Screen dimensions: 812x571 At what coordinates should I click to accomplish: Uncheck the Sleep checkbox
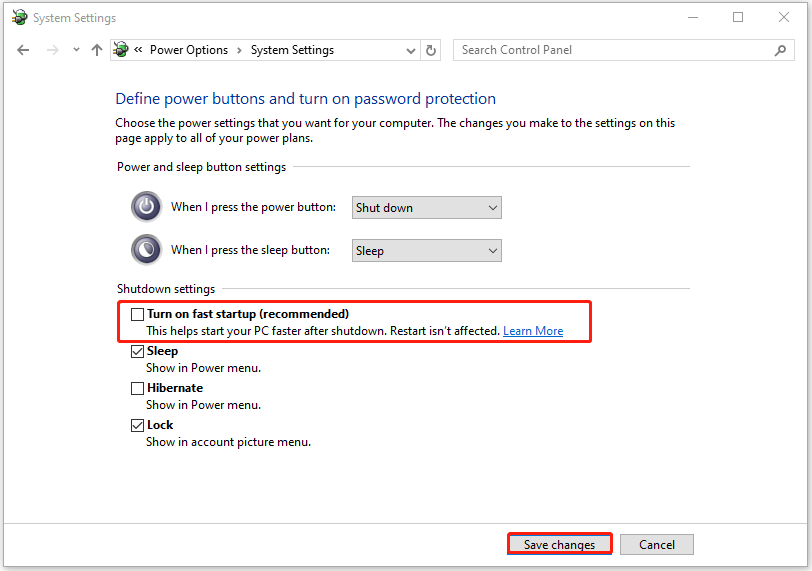(138, 352)
